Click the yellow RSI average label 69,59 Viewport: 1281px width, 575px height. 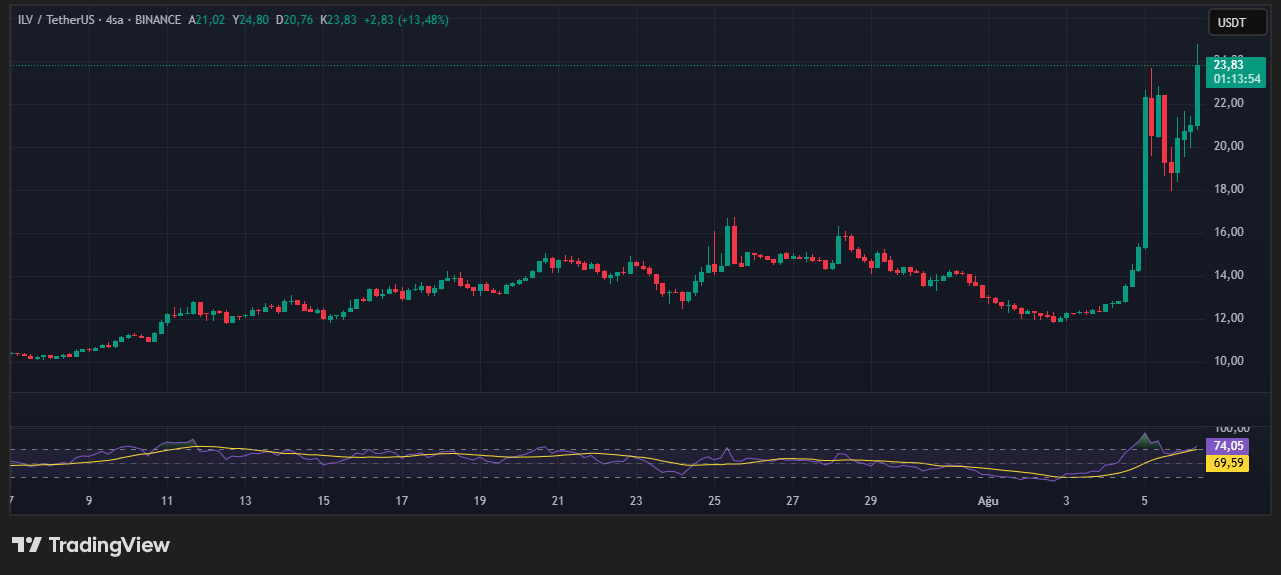click(x=1226, y=463)
